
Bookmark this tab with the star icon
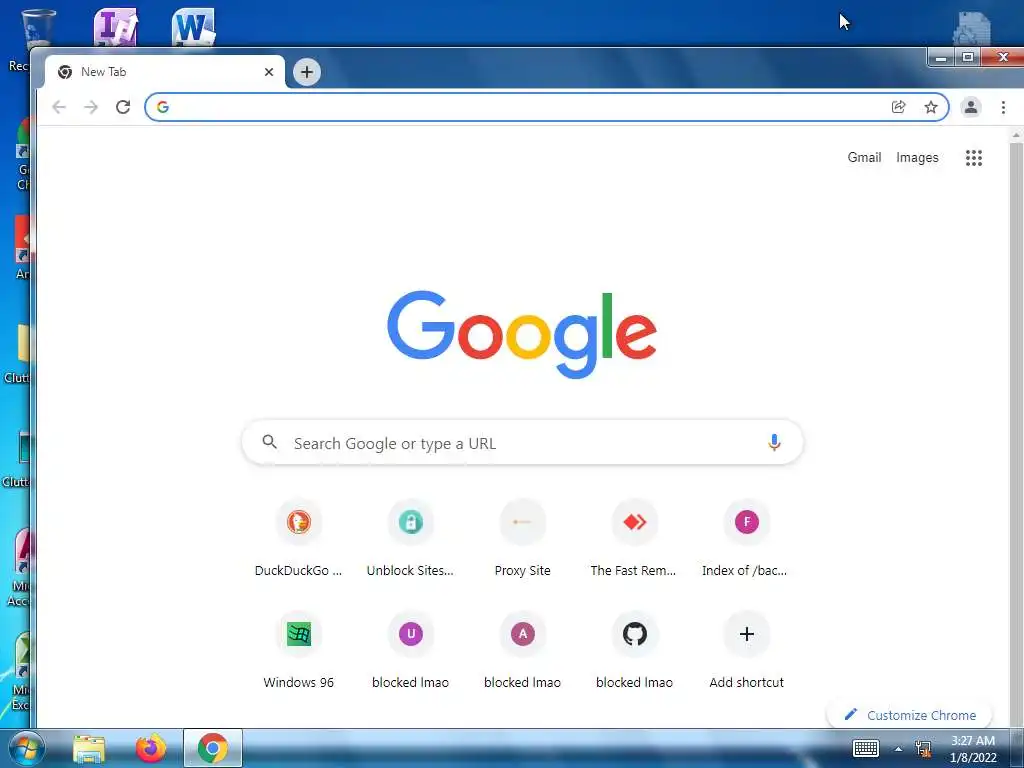[x=931, y=107]
